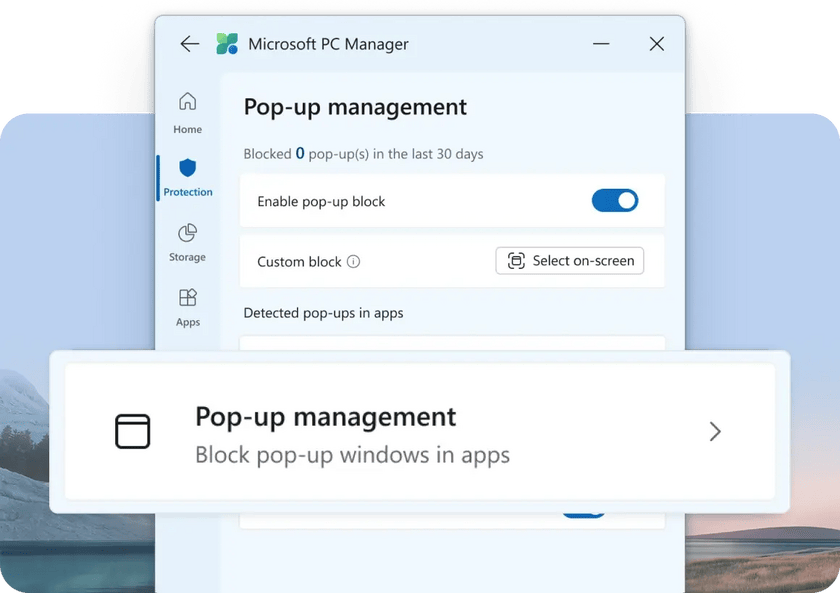Image resolution: width=840 pixels, height=593 pixels.
Task: Click the blocked pop-ups count number
Action: [299, 153]
